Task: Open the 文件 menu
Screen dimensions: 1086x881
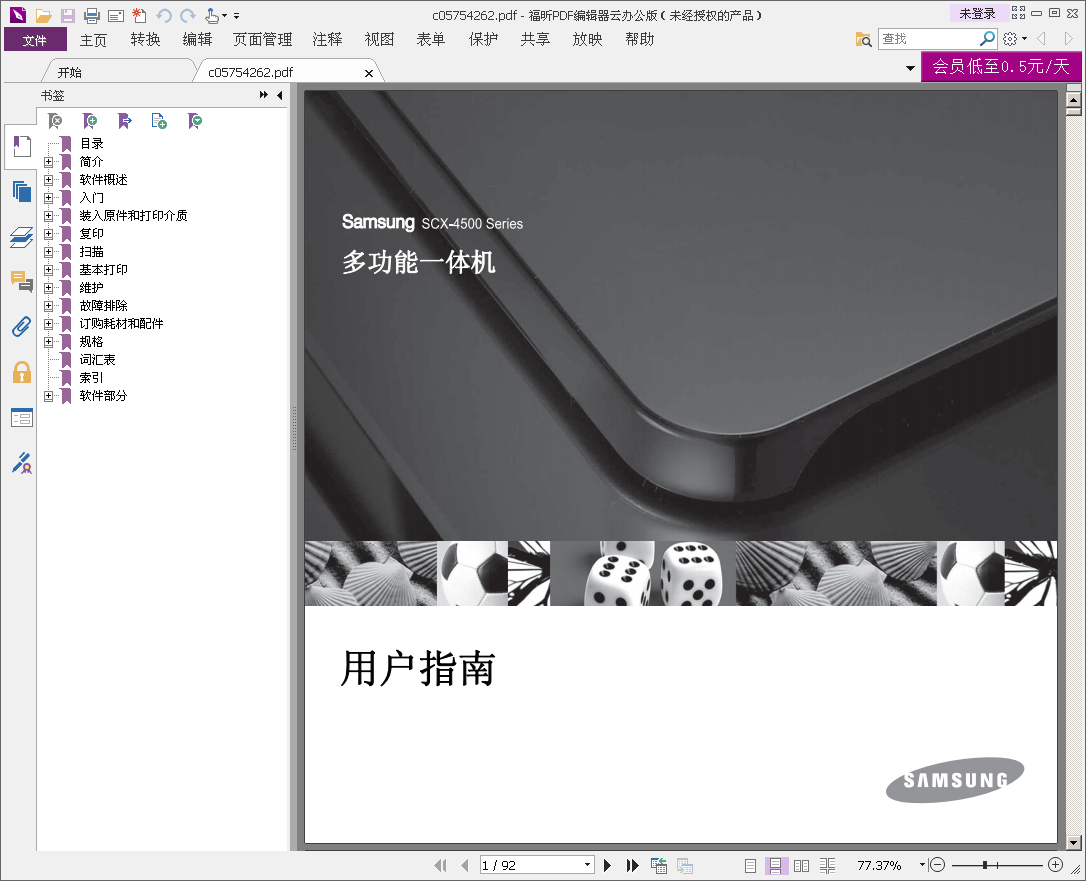Action: (x=35, y=39)
